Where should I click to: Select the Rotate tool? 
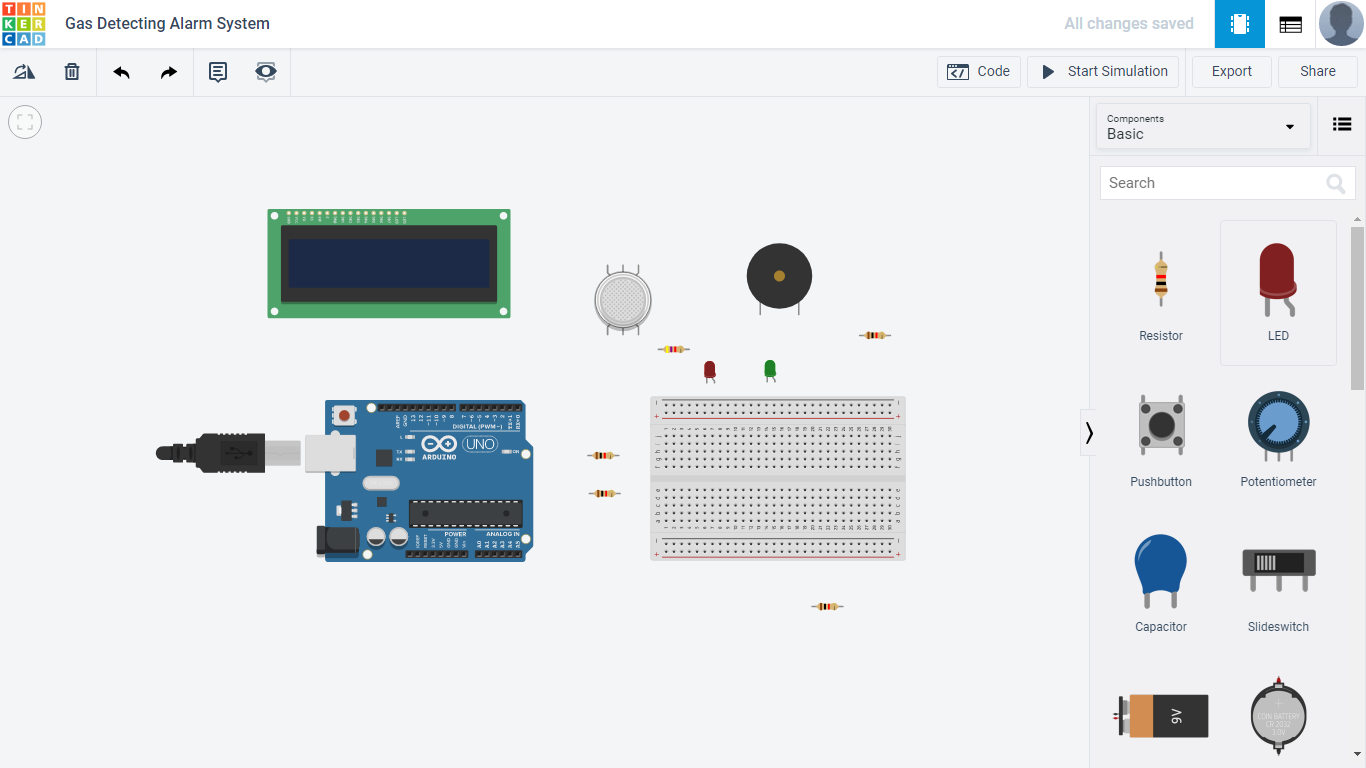coord(23,71)
